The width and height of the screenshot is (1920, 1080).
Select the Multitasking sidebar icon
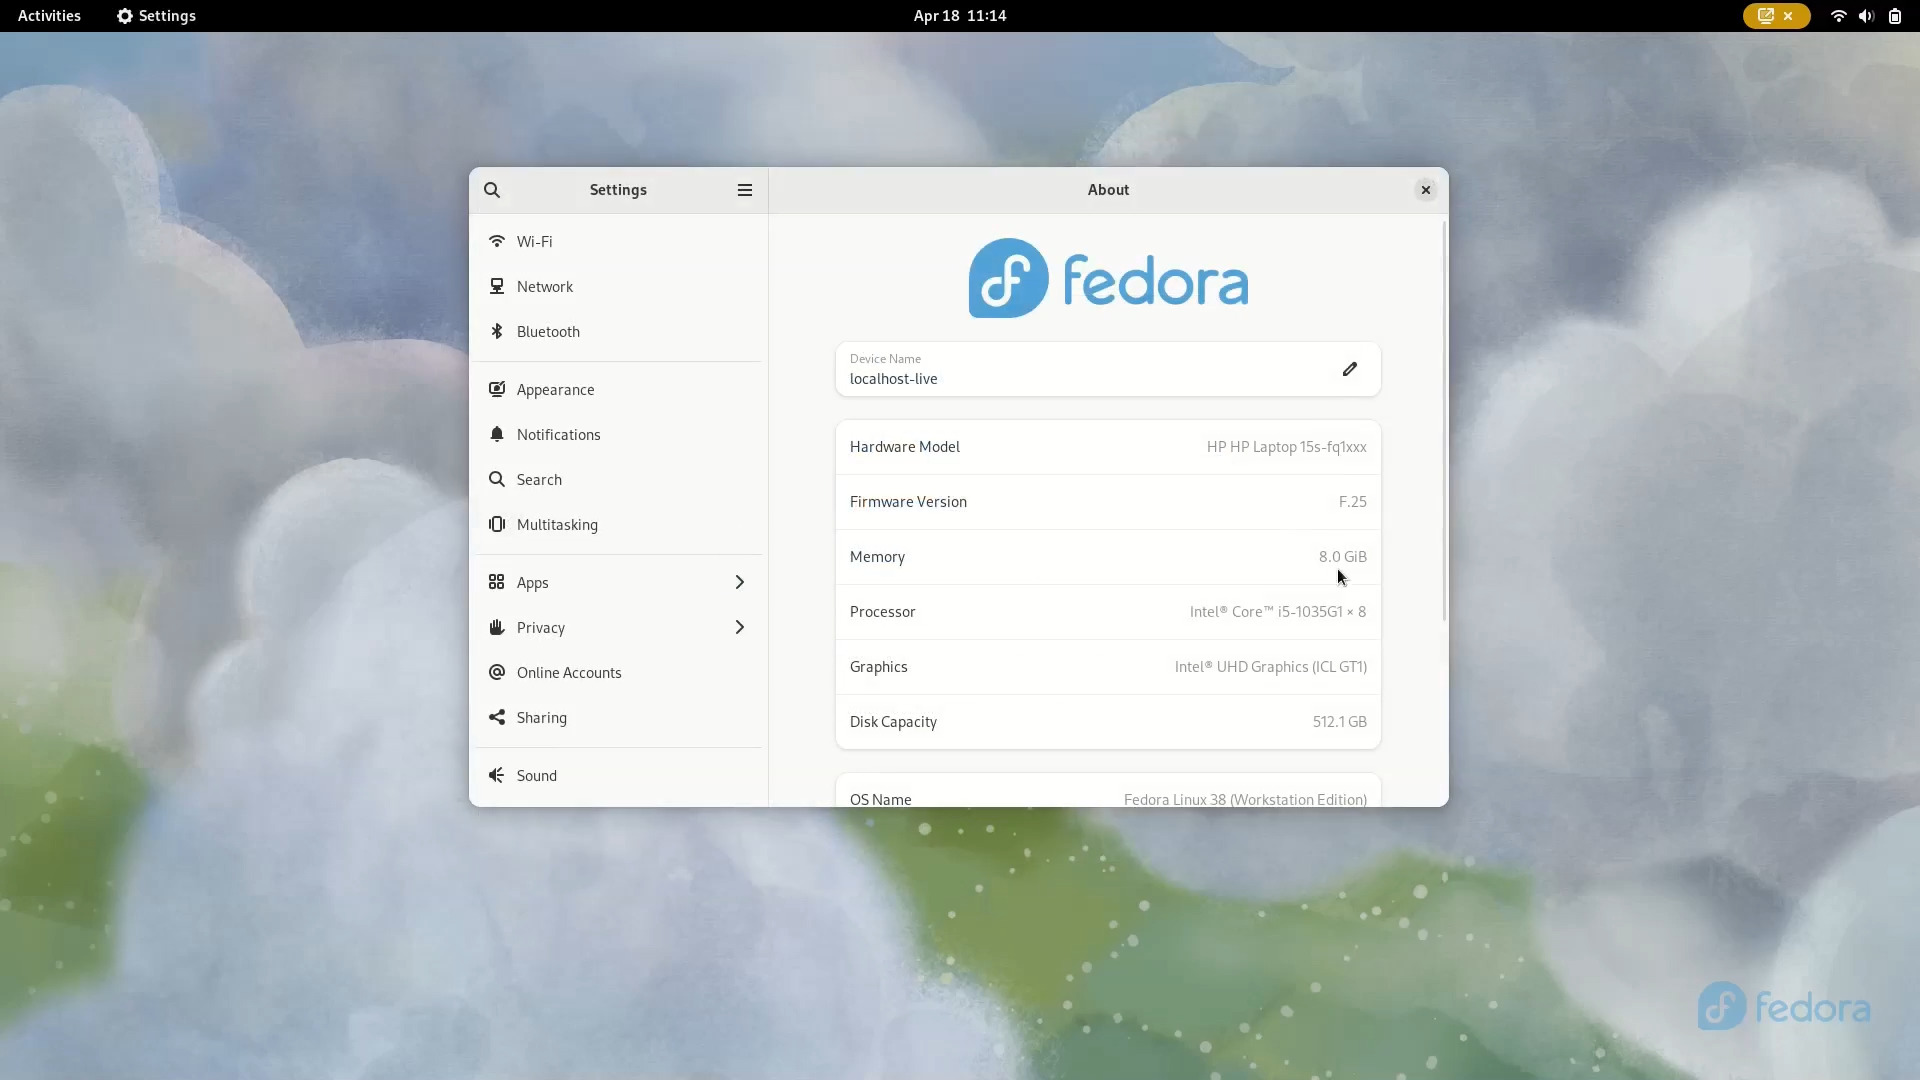(x=497, y=524)
